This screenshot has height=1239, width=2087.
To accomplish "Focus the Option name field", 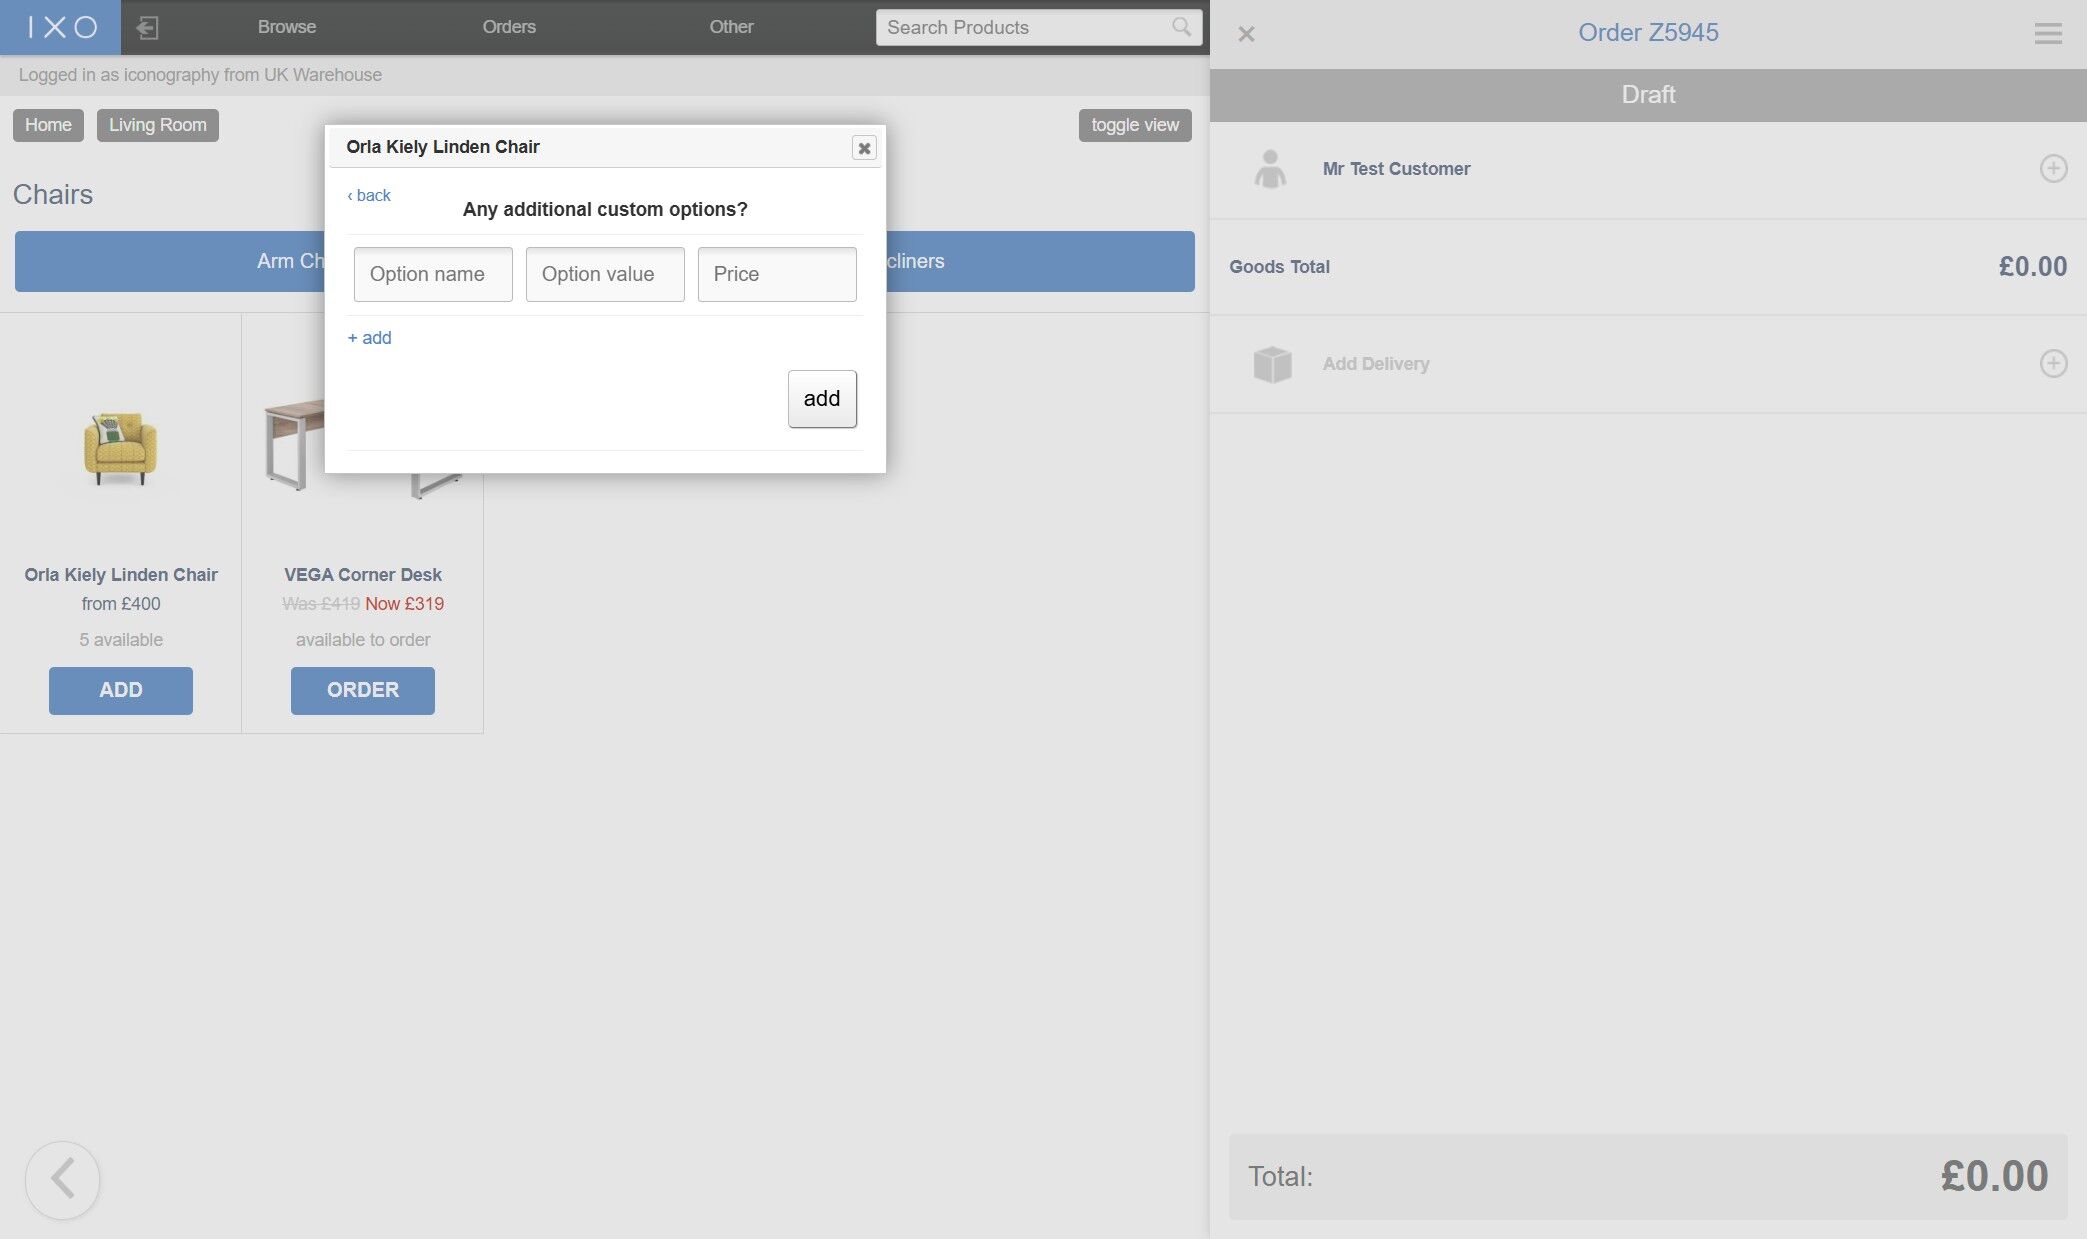I will pyautogui.click(x=433, y=274).
